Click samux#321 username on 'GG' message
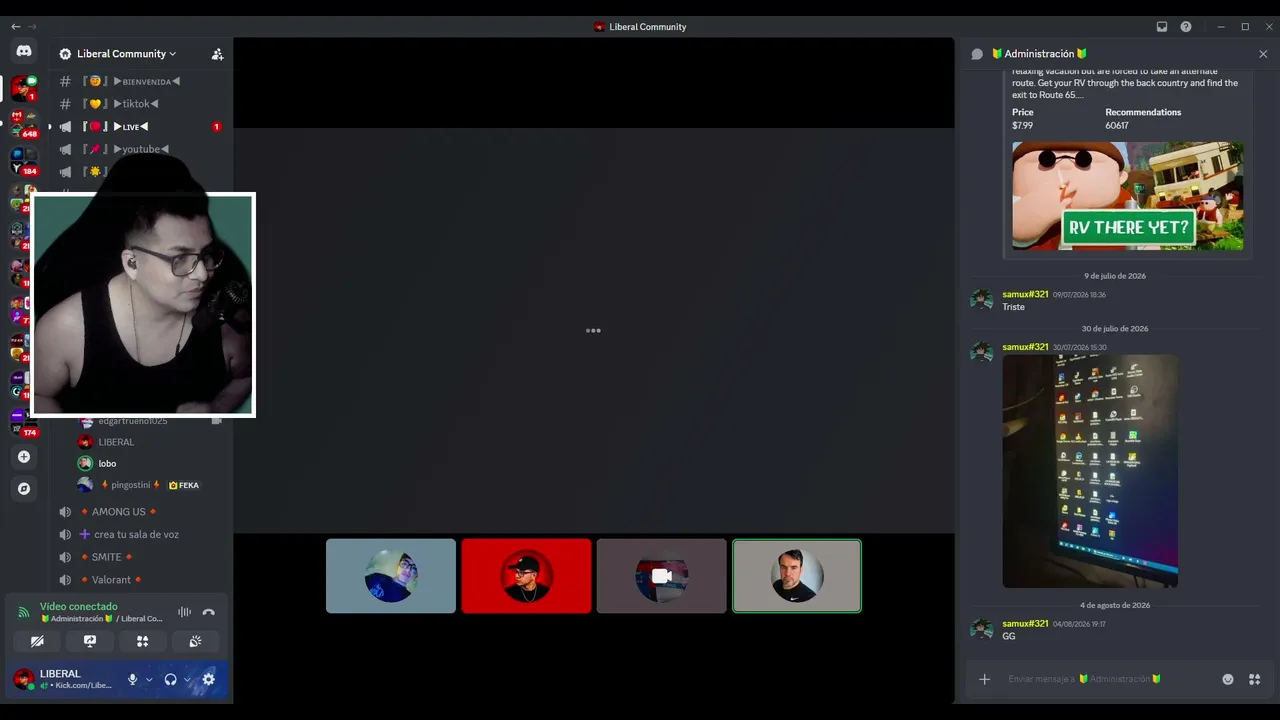The image size is (1280, 720). [x=1025, y=624]
